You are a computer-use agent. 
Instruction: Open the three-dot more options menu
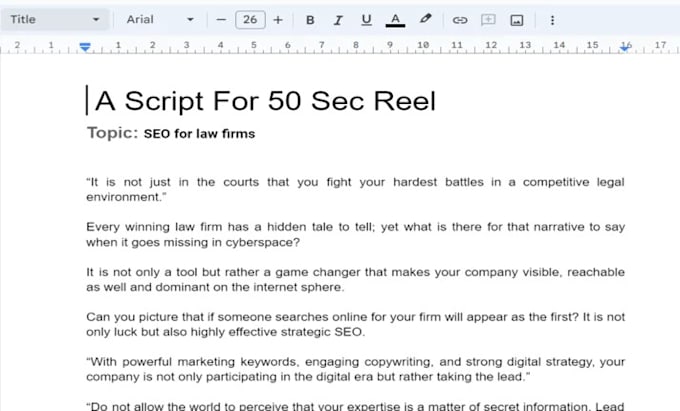[x=552, y=19]
